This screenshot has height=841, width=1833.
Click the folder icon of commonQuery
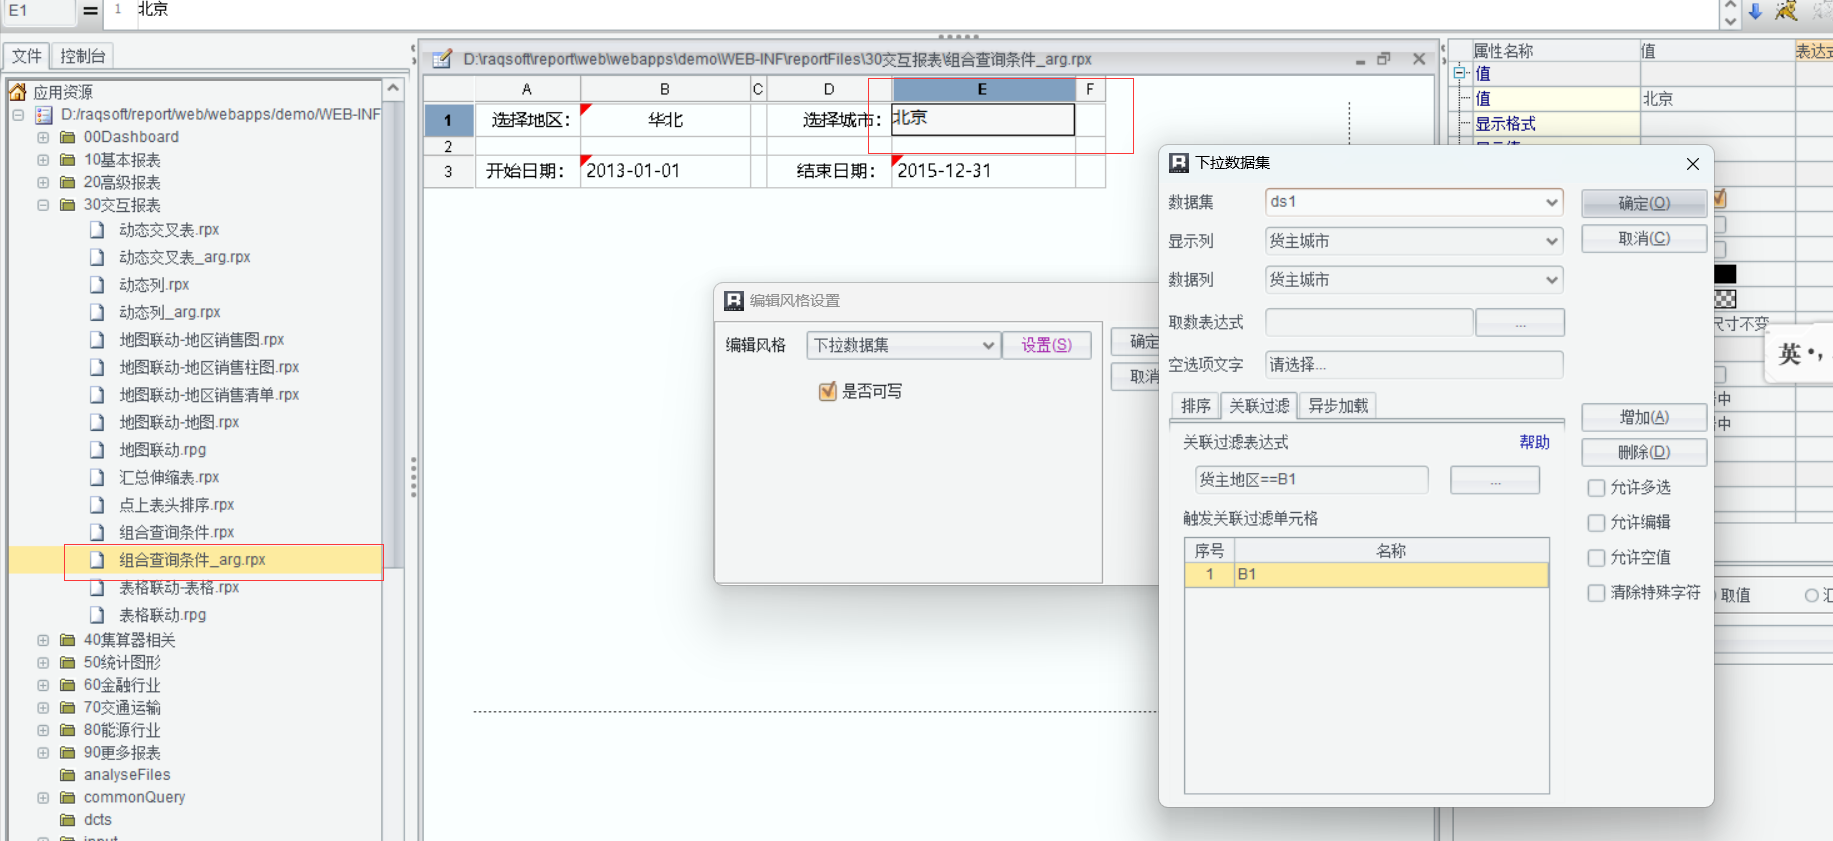click(x=68, y=798)
